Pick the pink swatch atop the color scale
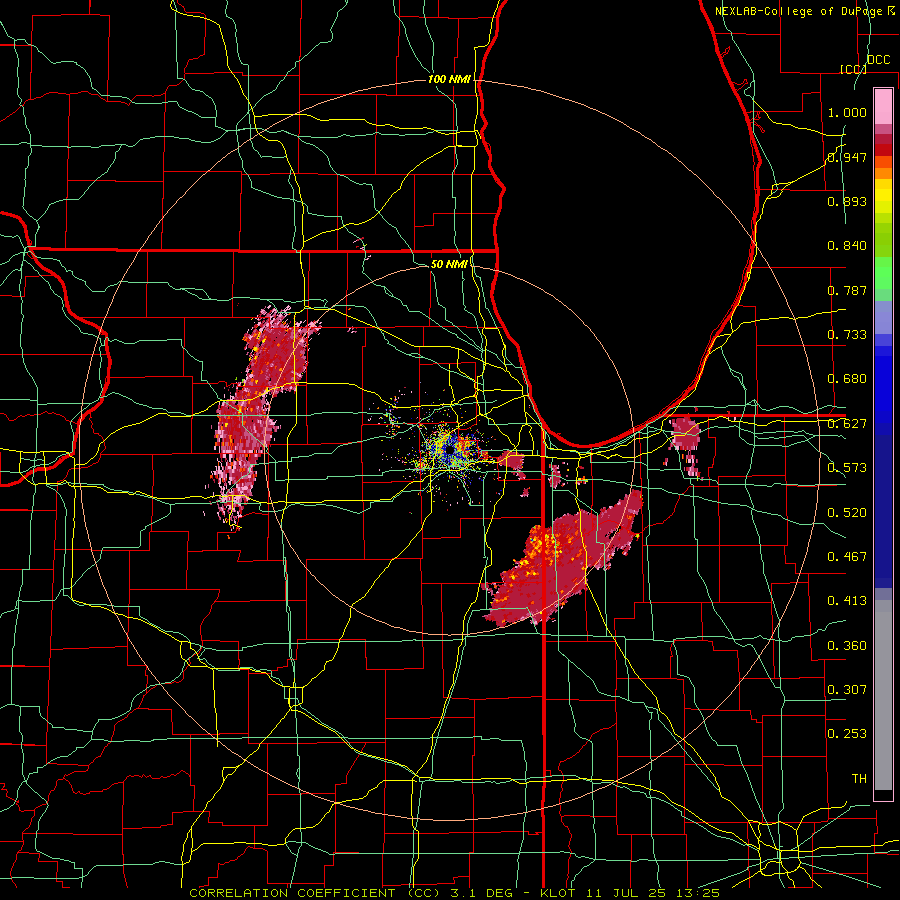Viewport: 900px width, 900px height. [883, 106]
